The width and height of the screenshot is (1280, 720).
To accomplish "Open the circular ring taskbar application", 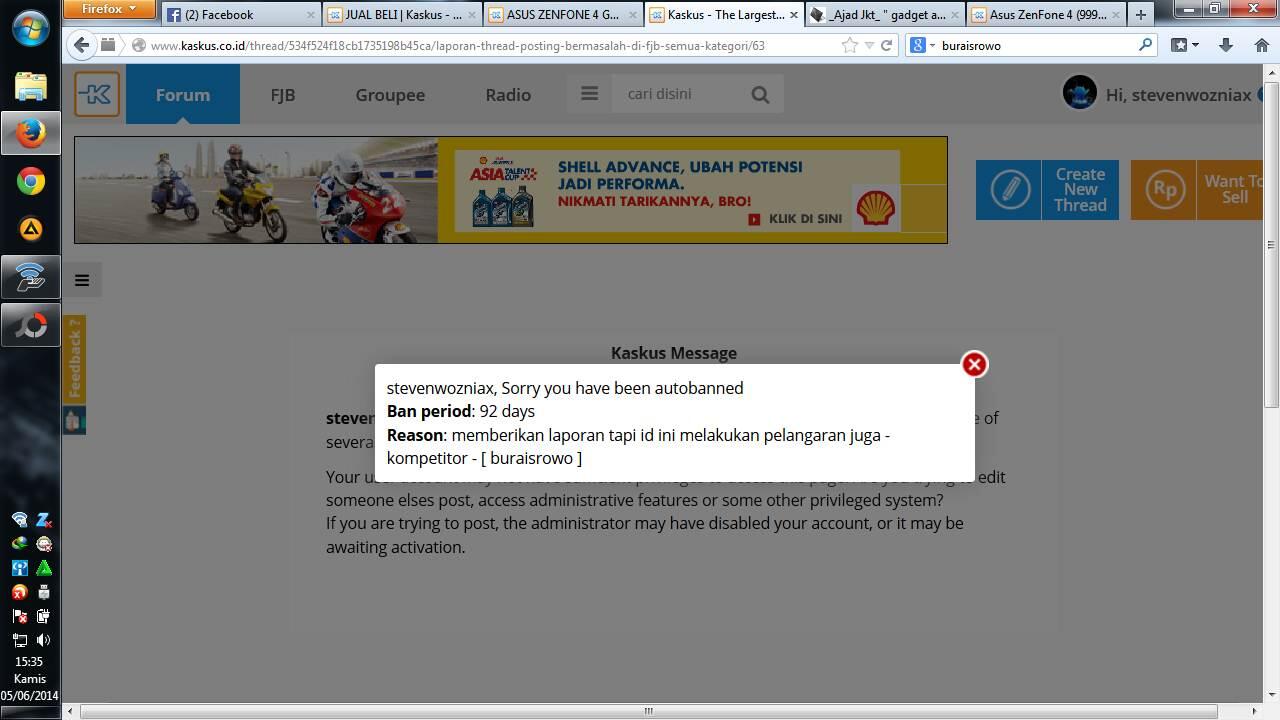I will tap(30, 325).
